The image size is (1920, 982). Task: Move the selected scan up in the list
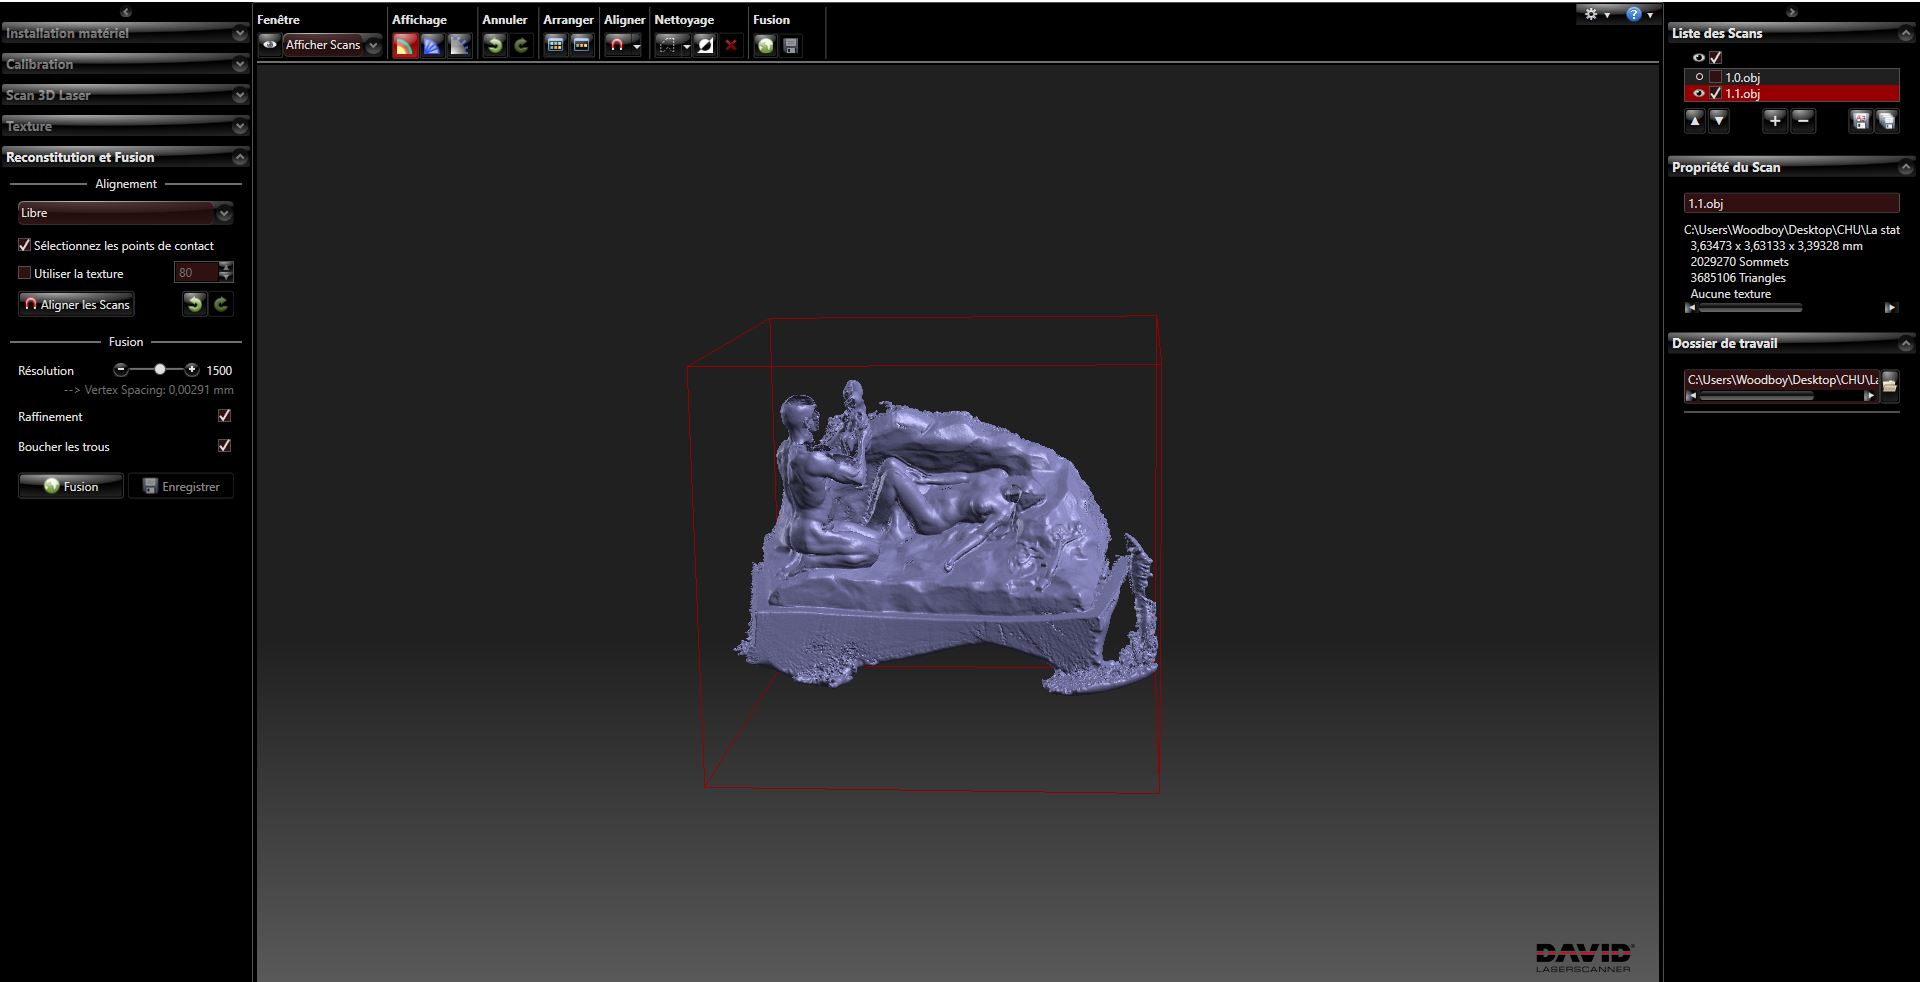pyautogui.click(x=1694, y=121)
